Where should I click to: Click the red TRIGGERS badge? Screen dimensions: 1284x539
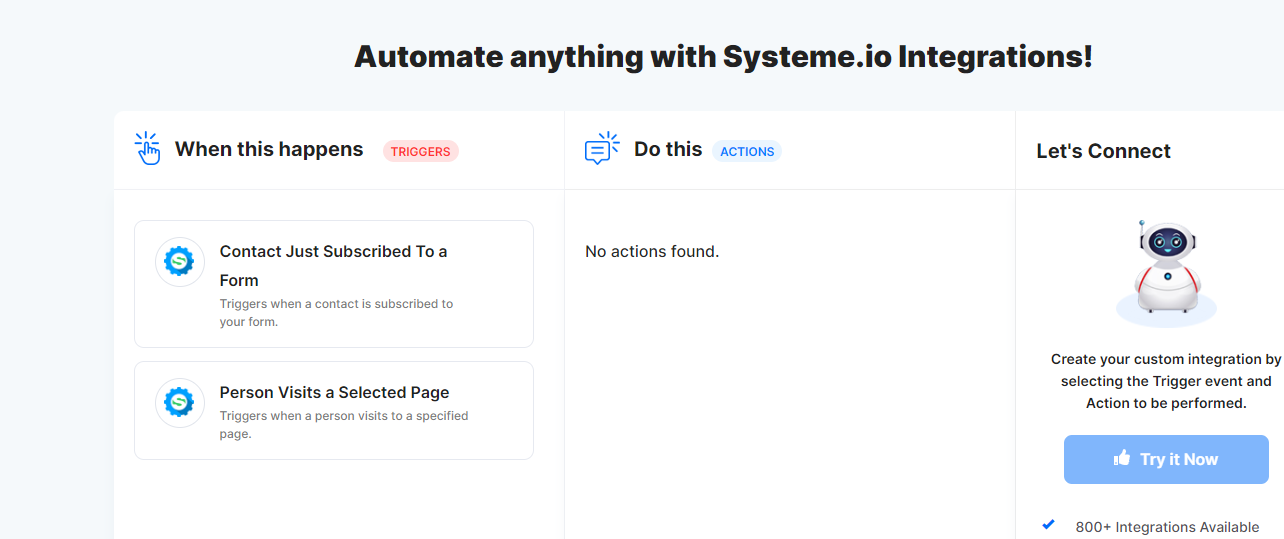pyautogui.click(x=421, y=151)
